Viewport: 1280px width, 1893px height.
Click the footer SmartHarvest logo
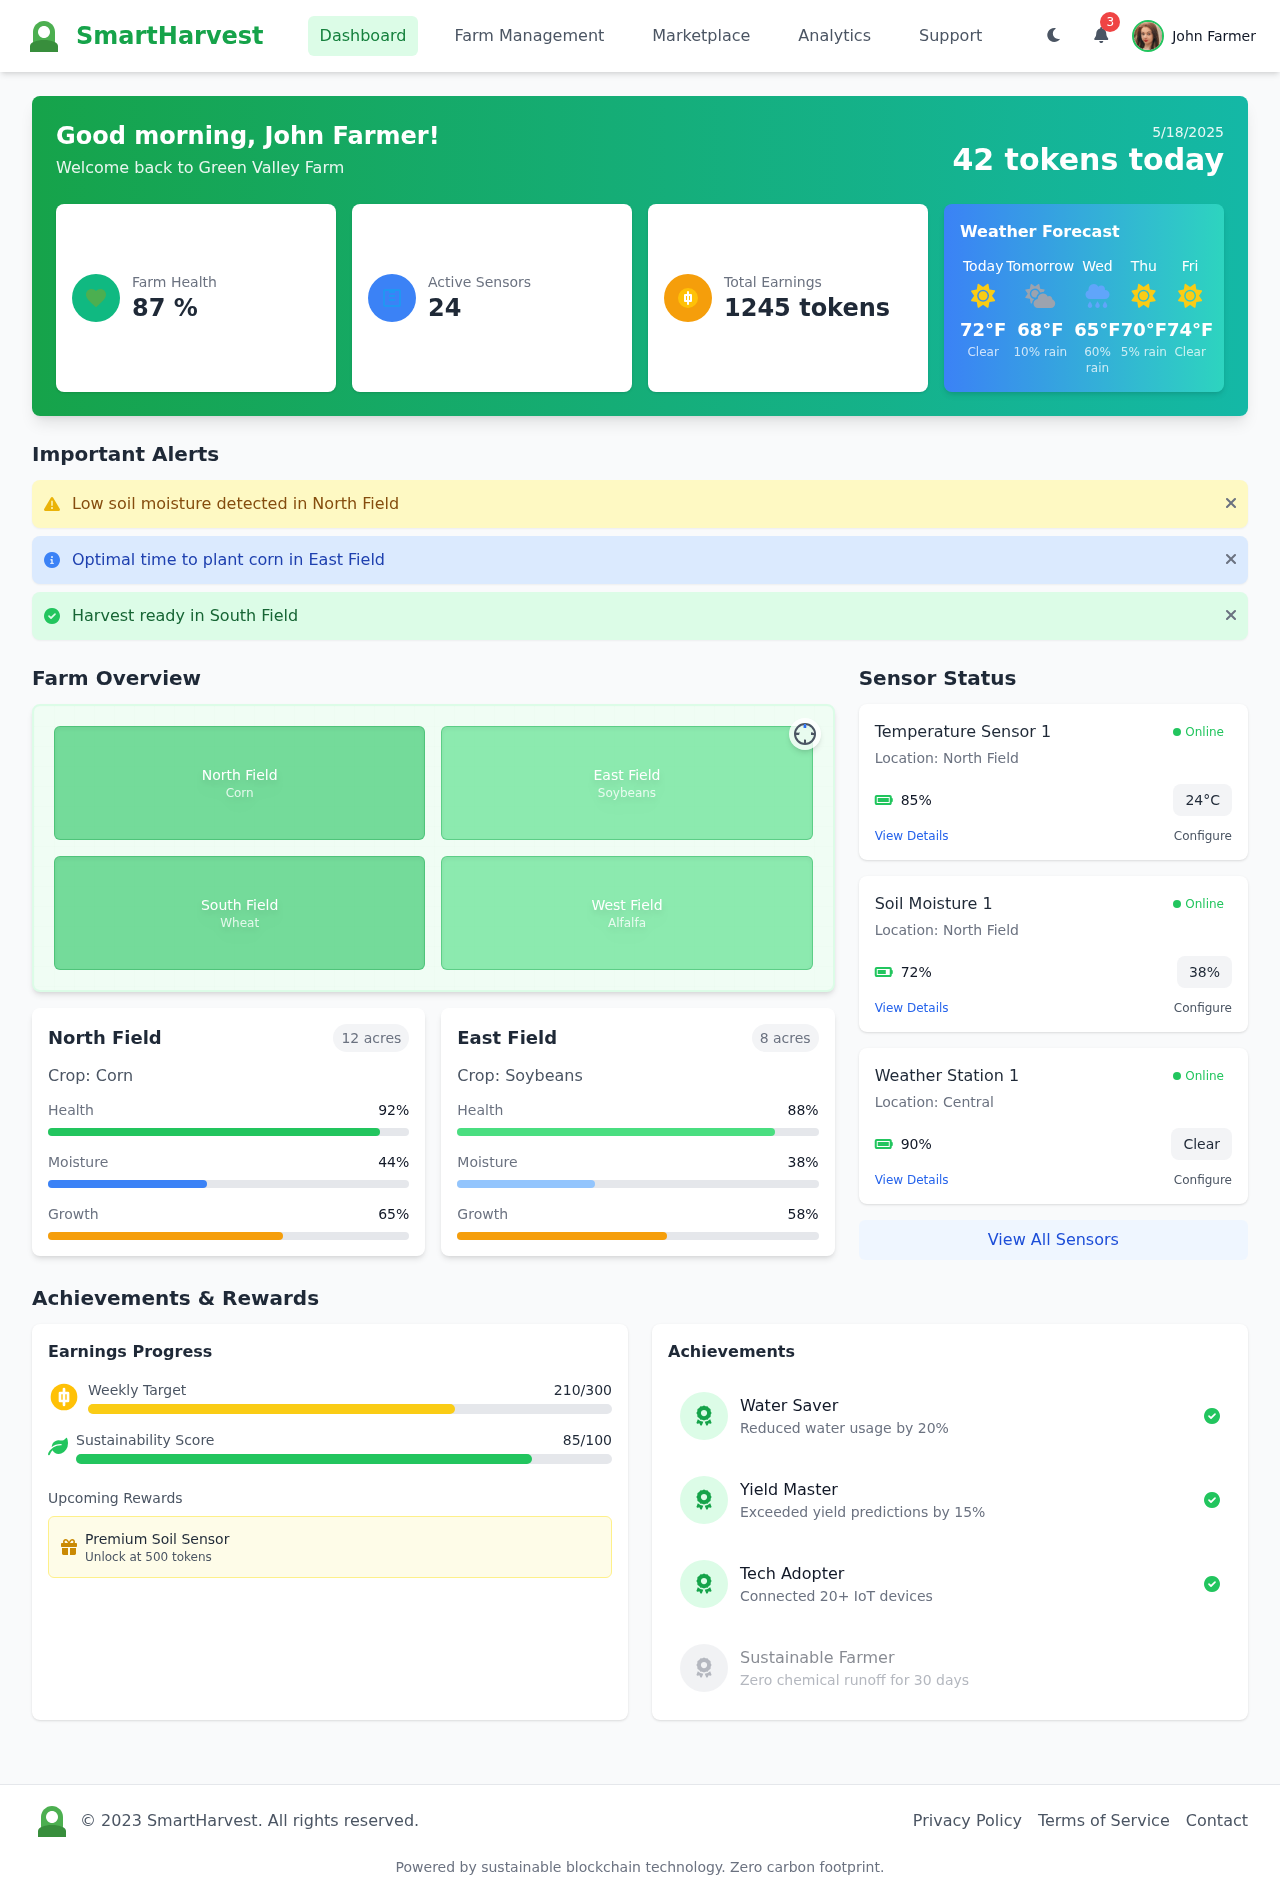pyautogui.click(x=52, y=1821)
